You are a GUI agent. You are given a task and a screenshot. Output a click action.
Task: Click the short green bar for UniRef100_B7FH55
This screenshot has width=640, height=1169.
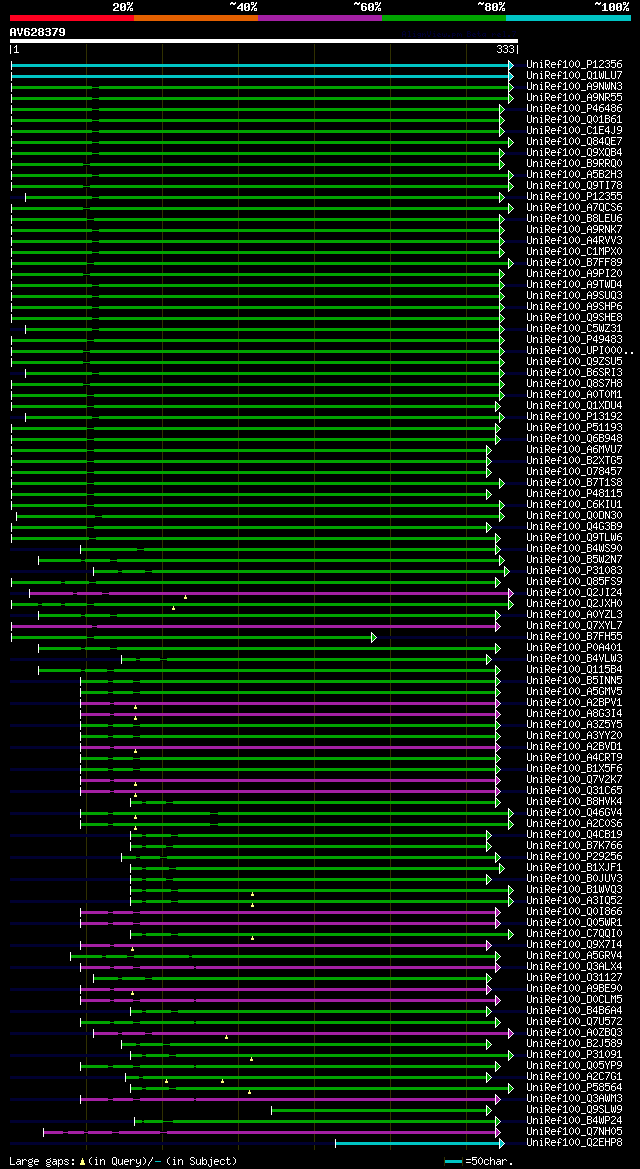pos(193,637)
